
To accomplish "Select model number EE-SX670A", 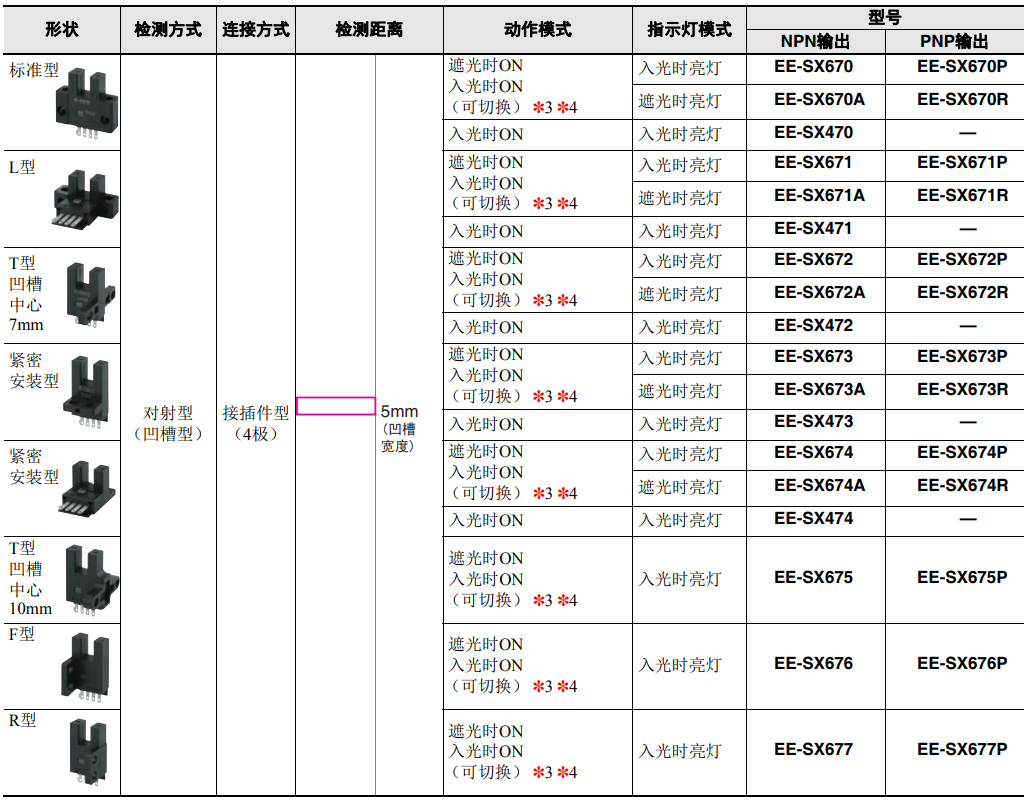I will pos(819,100).
